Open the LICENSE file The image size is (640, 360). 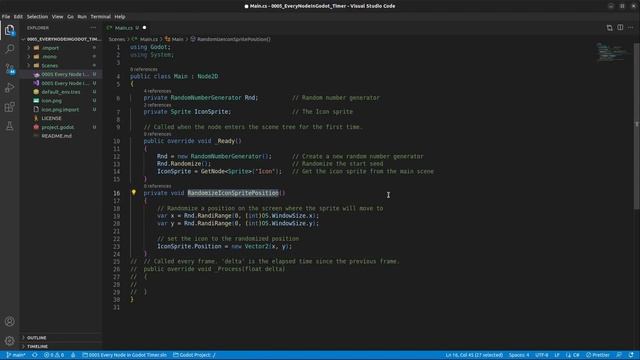(x=61, y=118)
